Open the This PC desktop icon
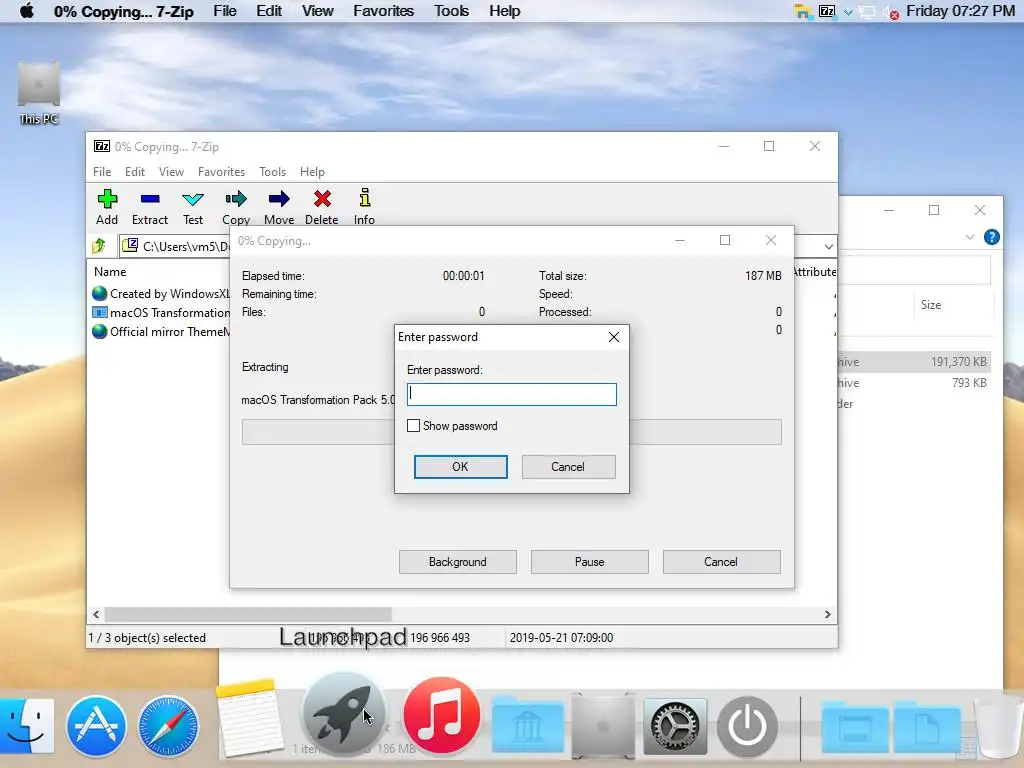1024x768 pixels. coord(39,93)
